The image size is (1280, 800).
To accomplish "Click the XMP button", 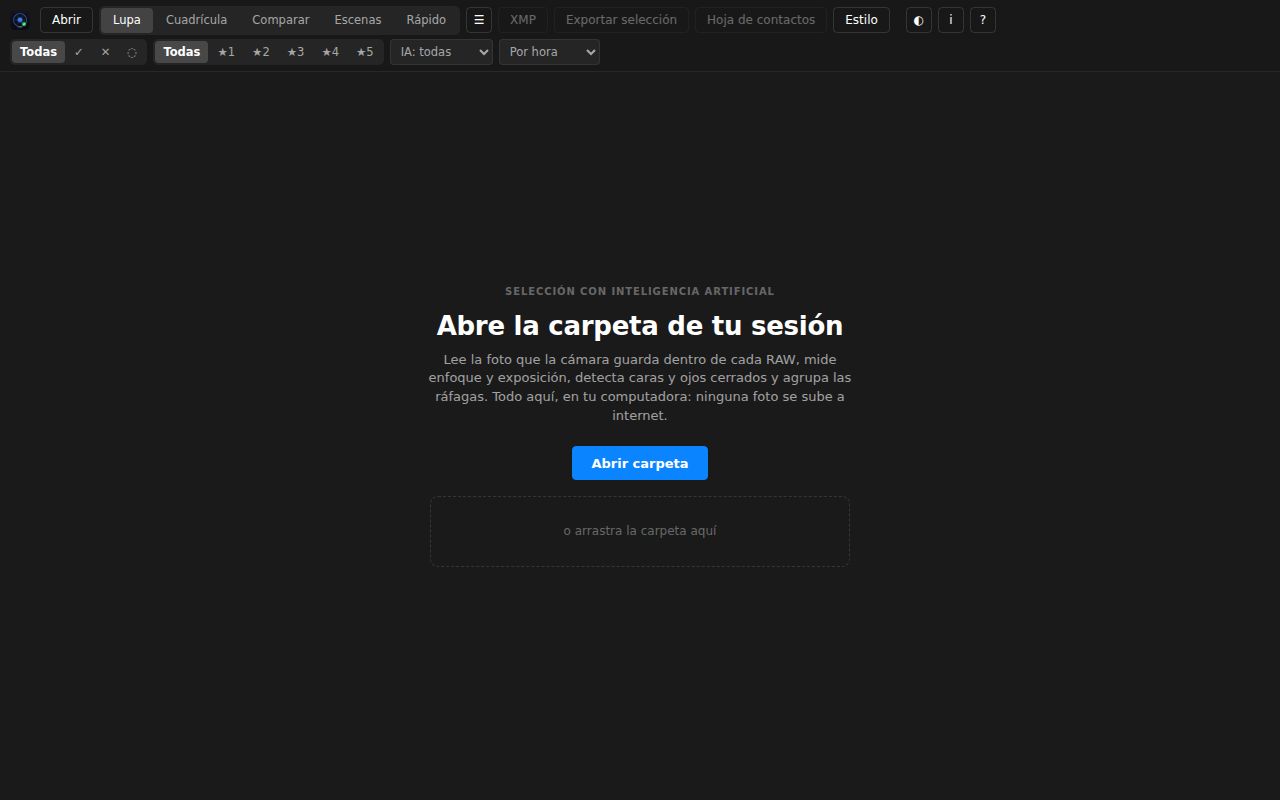I will click(523, 20).
